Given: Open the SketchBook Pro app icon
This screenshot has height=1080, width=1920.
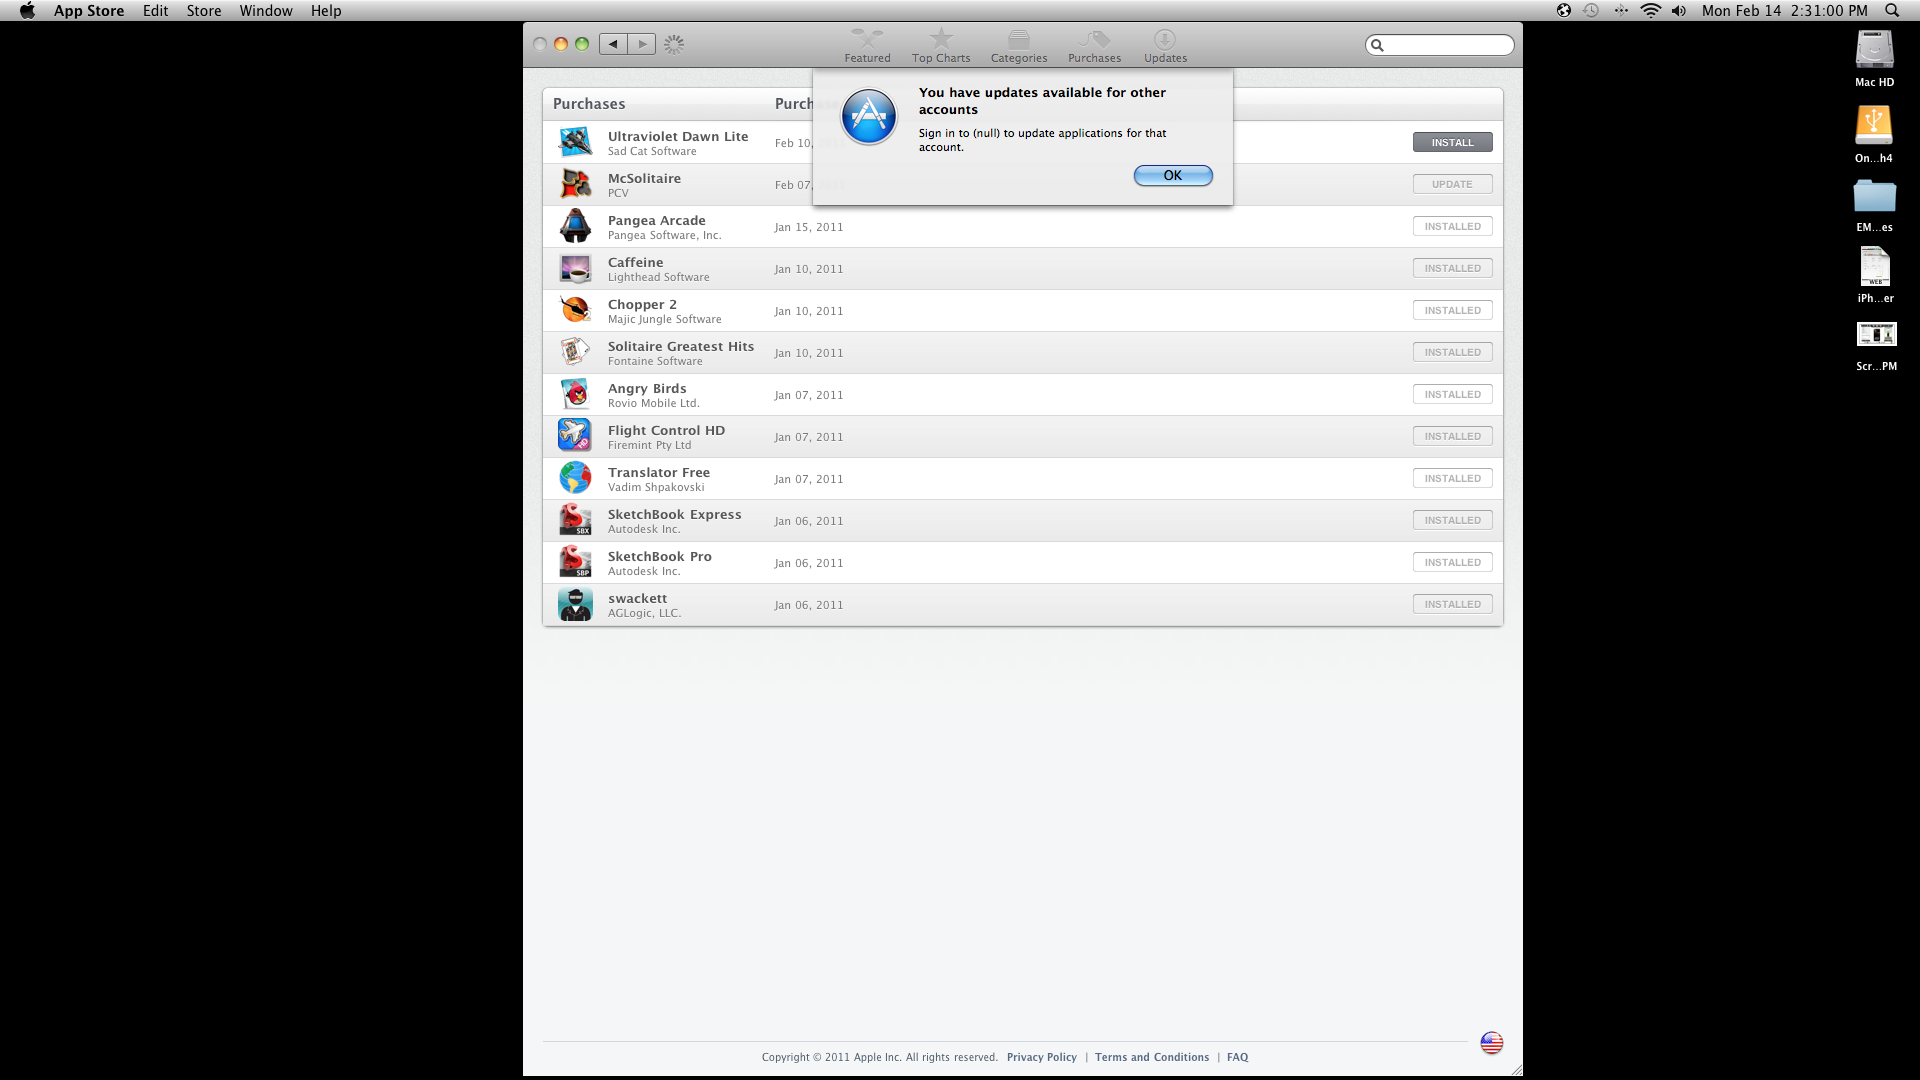Looking at the screenshot, I should pos(575,562).
